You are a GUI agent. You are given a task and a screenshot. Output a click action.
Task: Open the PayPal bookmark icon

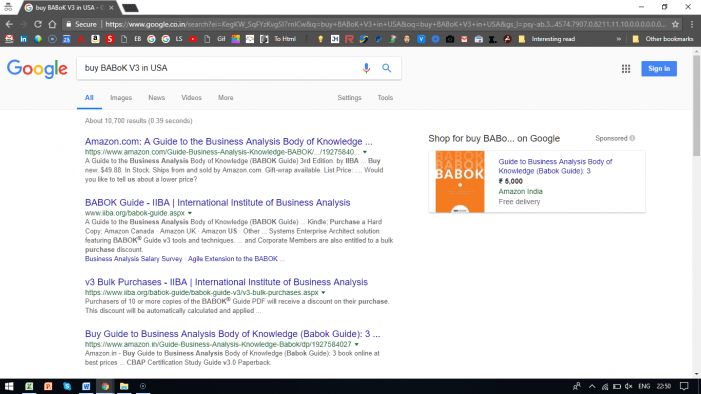coord(378,39)
